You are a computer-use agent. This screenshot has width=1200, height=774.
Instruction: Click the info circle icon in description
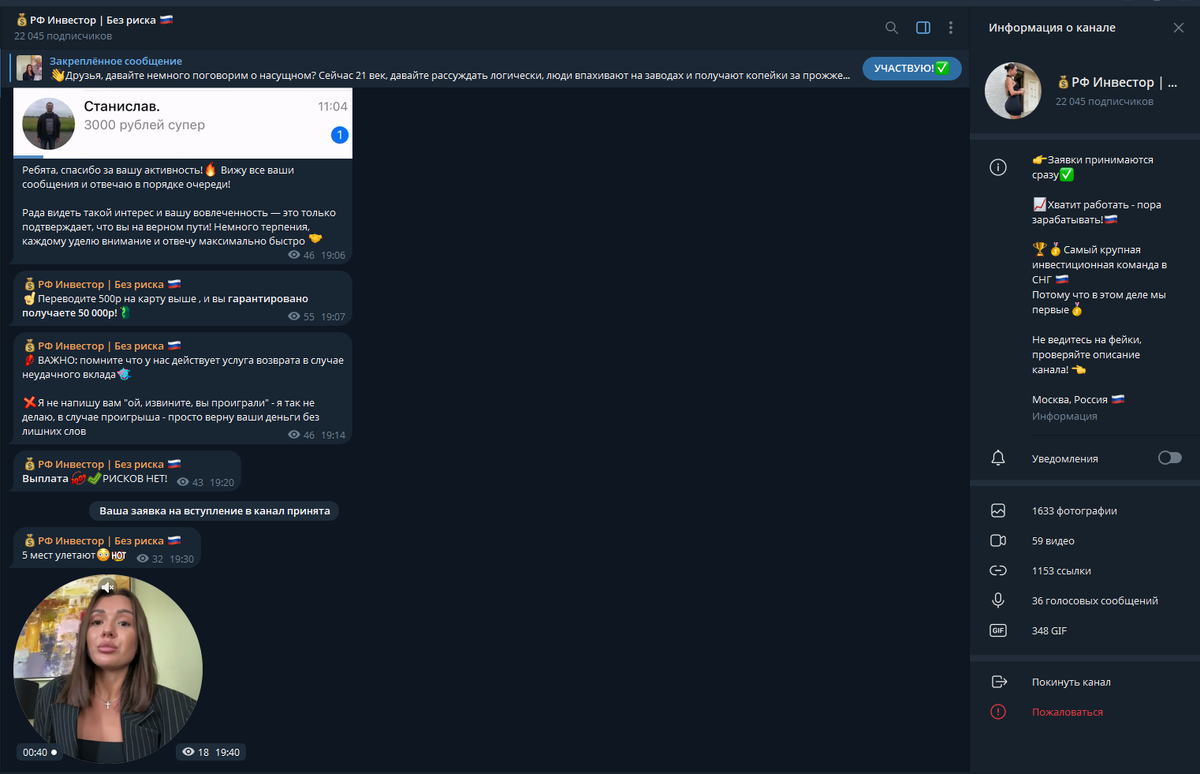[x=998, y=168]
